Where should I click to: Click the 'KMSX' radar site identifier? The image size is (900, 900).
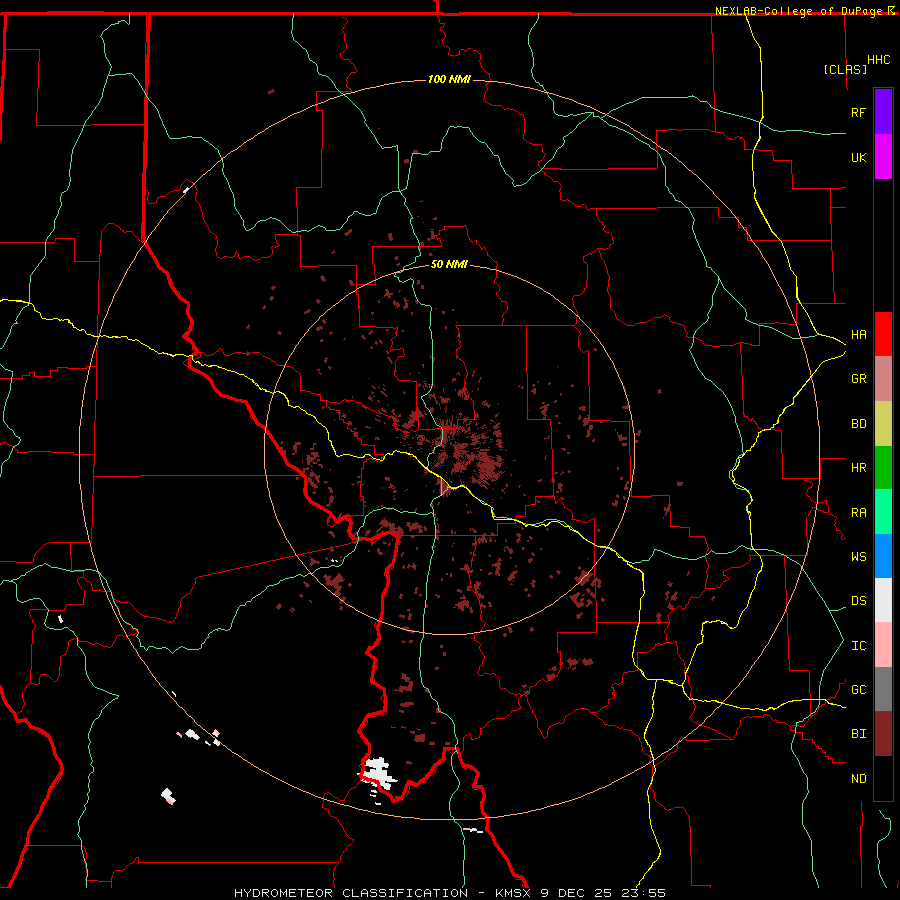(514, 893)
